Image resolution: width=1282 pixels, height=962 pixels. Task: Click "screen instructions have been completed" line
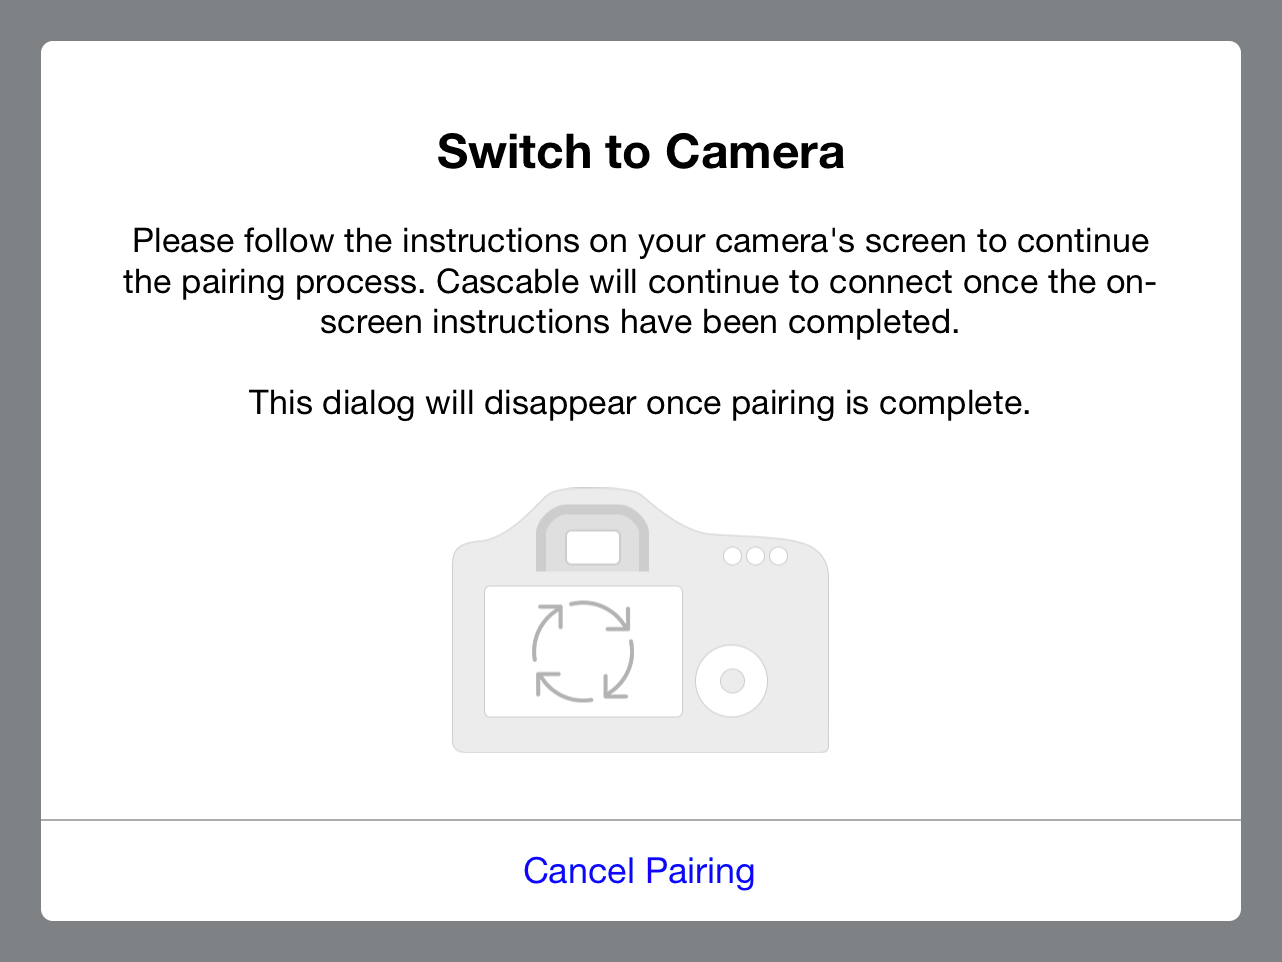click(639, 322)
